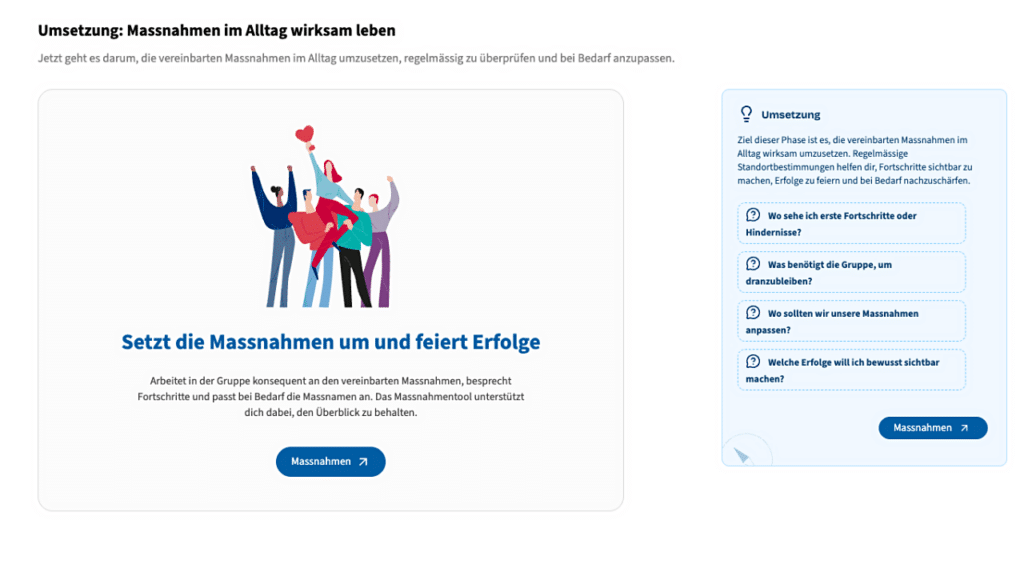
Task: Open Massnahmen from the Umsetzung sidebar panel
Action: pos(933,428)
